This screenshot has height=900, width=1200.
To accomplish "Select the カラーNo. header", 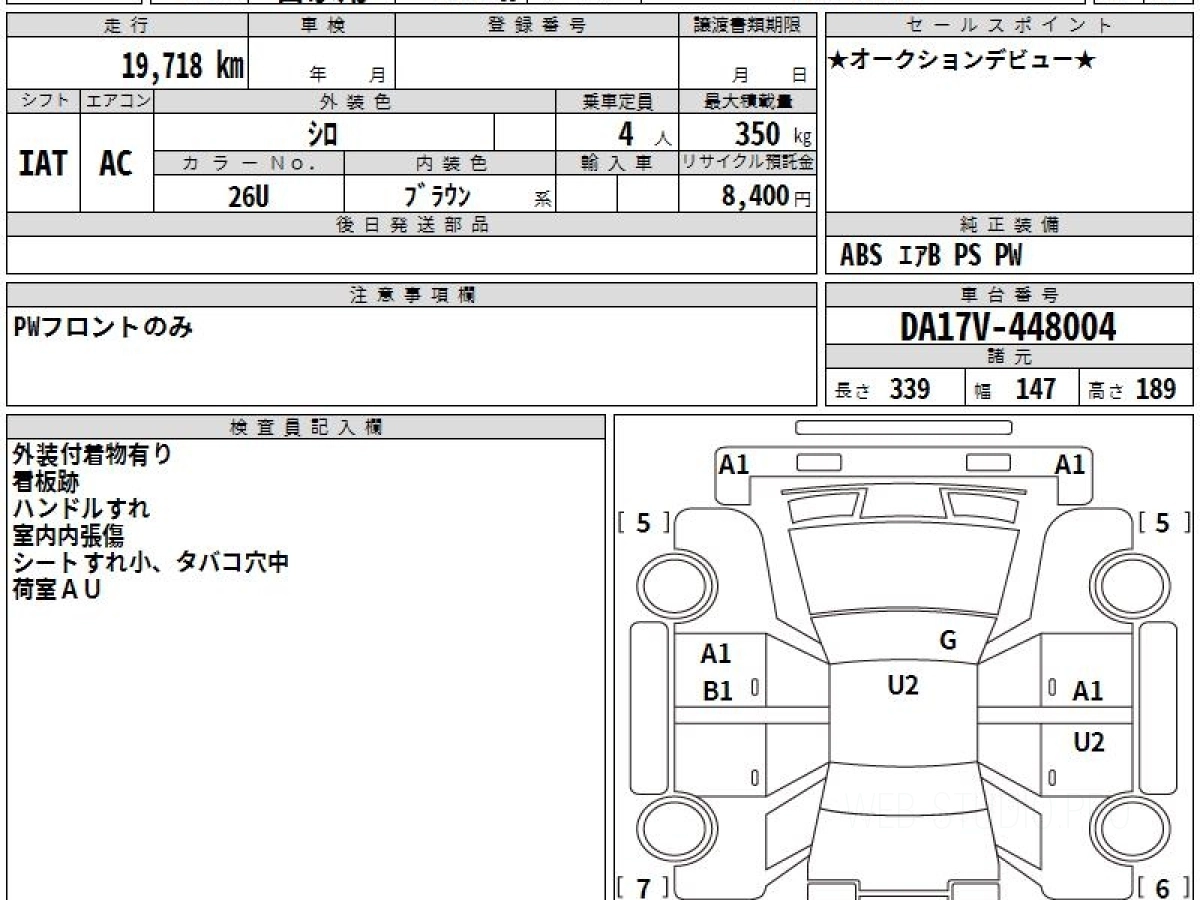I will (x=249, y=163).
